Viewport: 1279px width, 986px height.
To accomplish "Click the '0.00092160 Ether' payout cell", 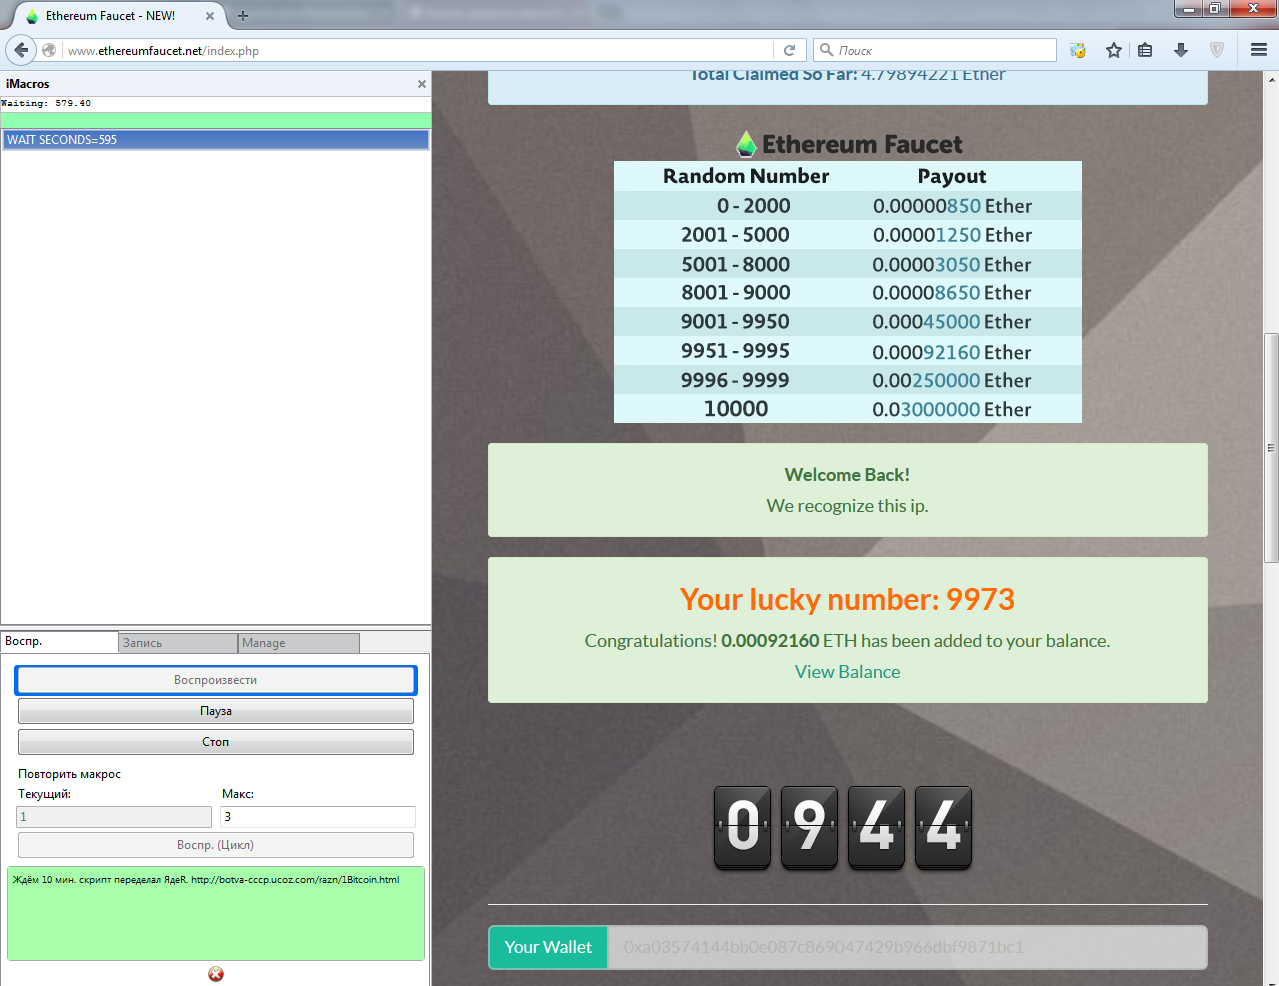I will 952,352.
